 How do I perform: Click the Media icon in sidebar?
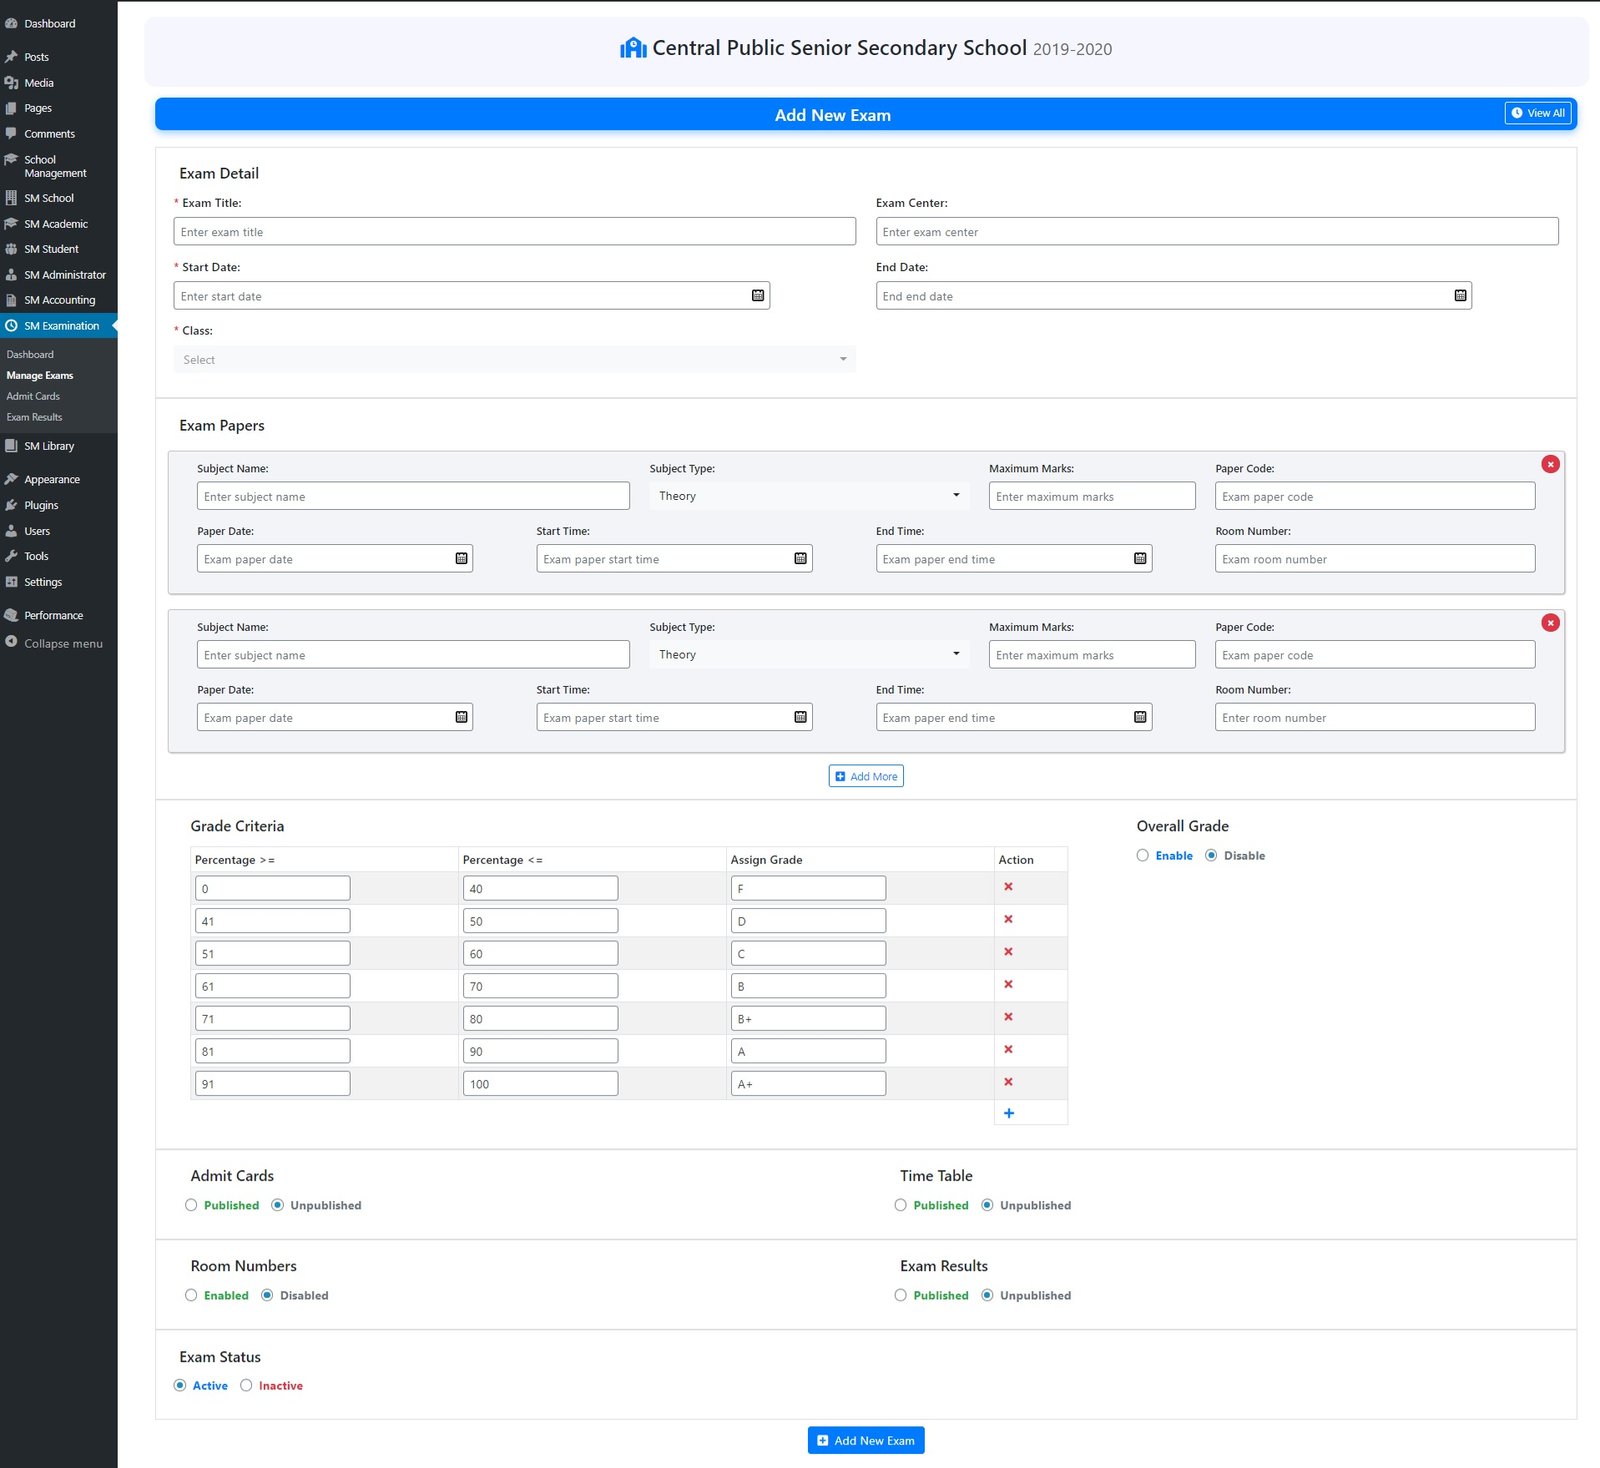pos(11,83)
